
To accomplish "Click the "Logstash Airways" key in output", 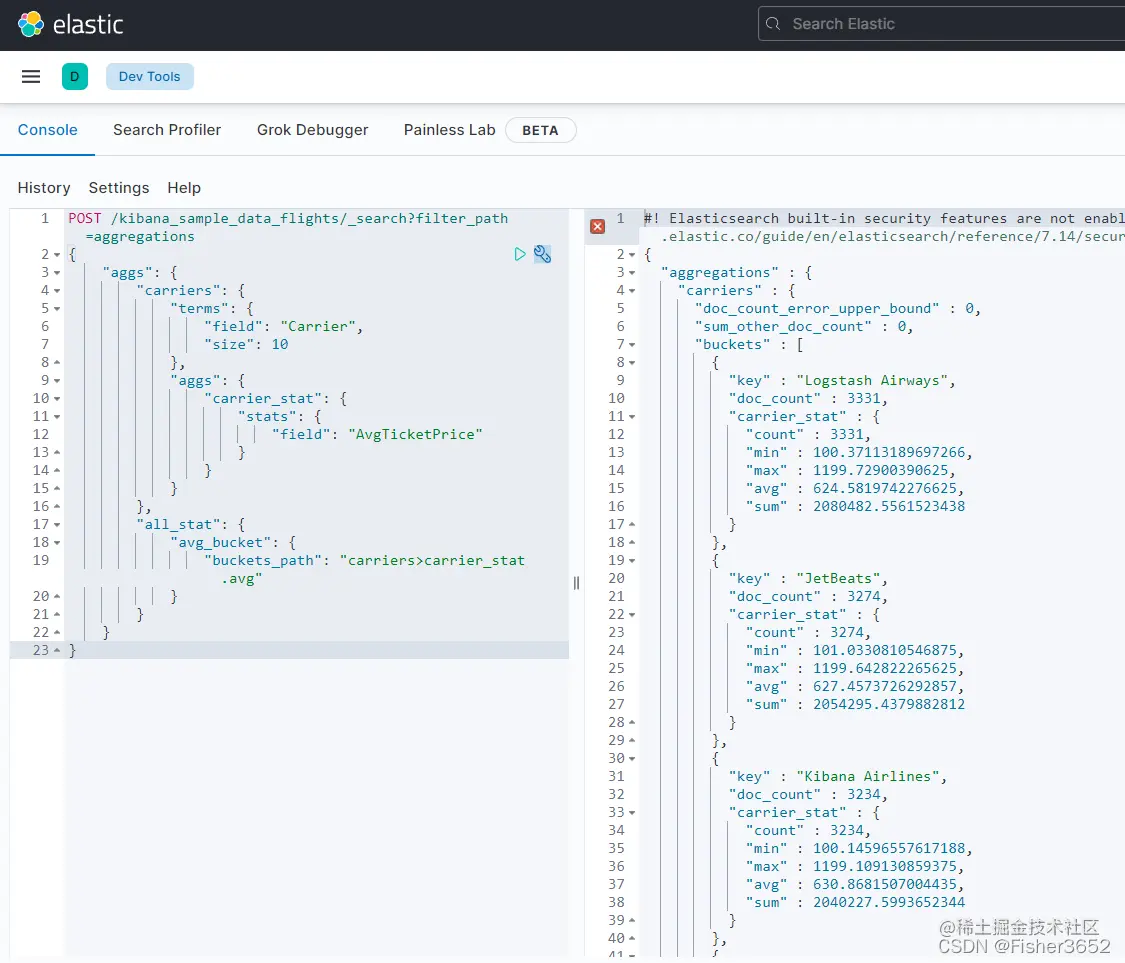I will click(872, 380).
